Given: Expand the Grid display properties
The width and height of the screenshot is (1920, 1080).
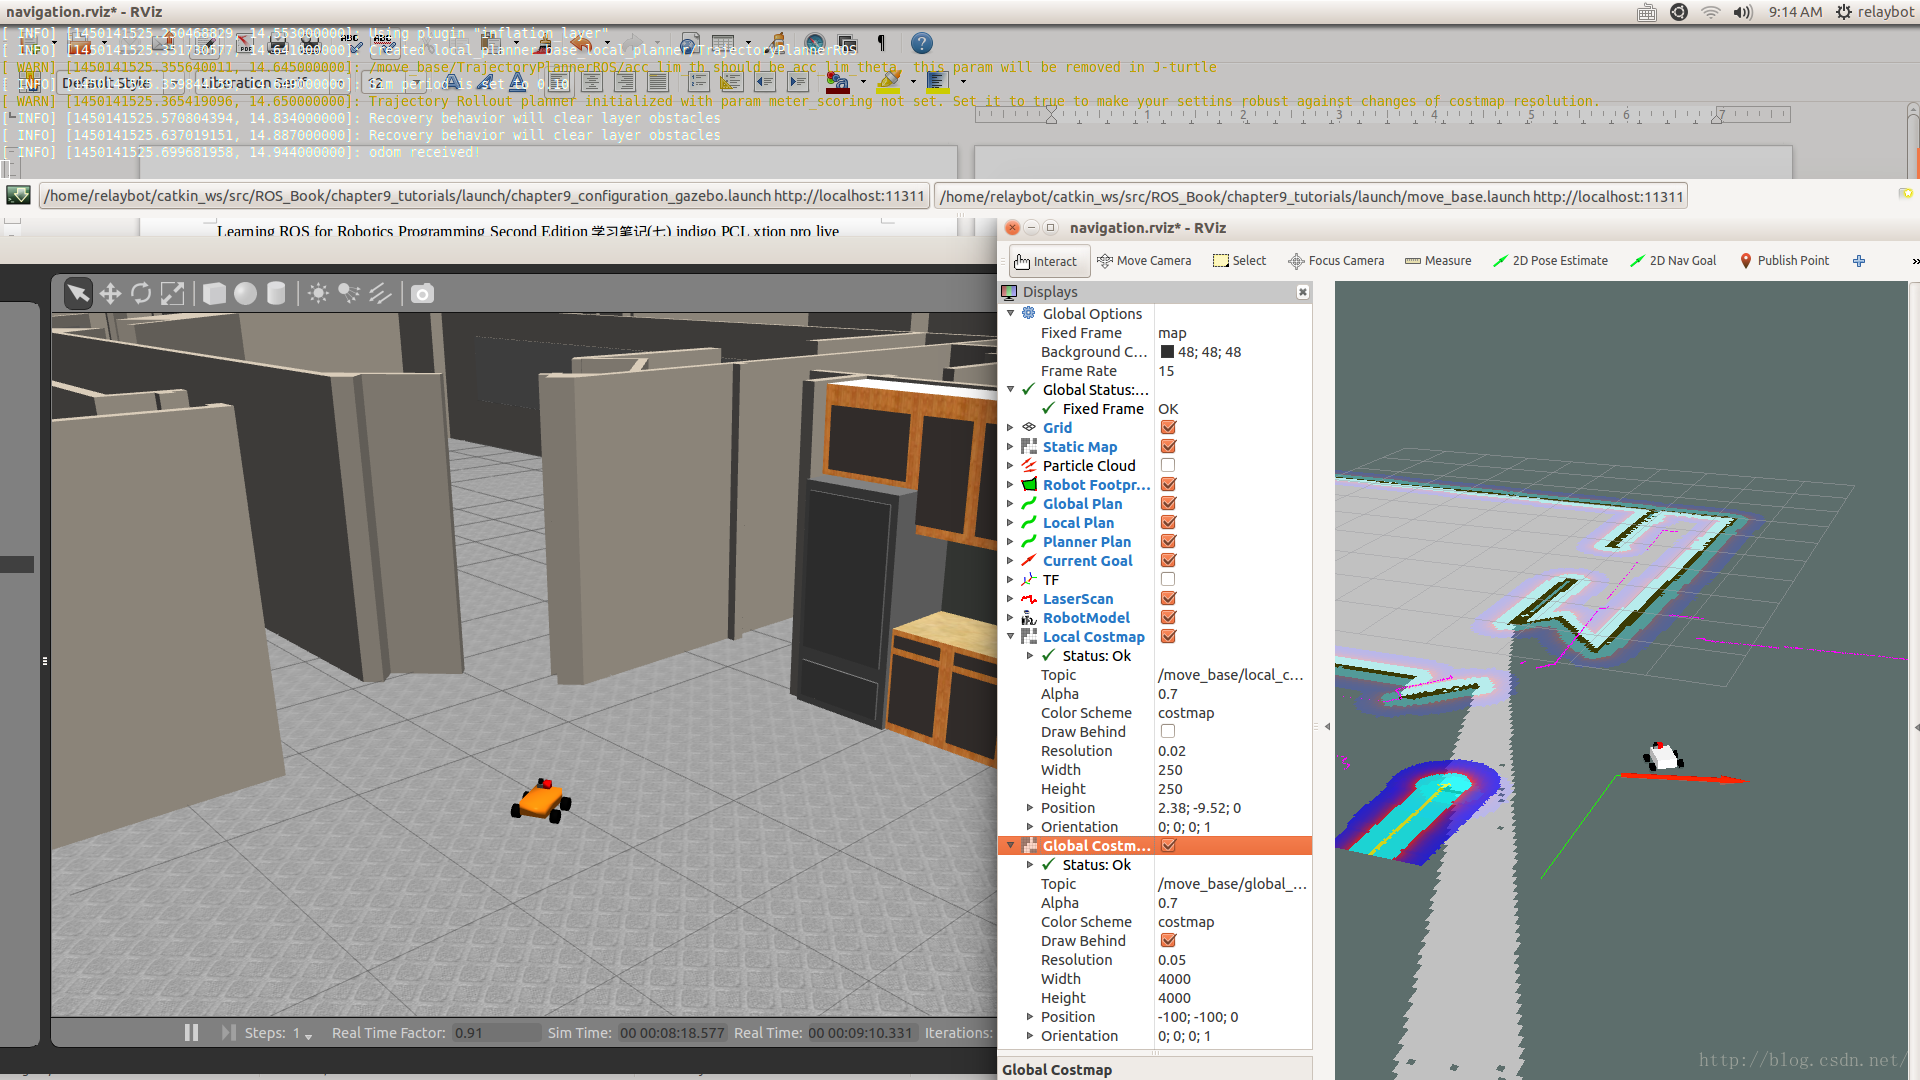Looking at the screenshot, I should tap(1011, 428).
